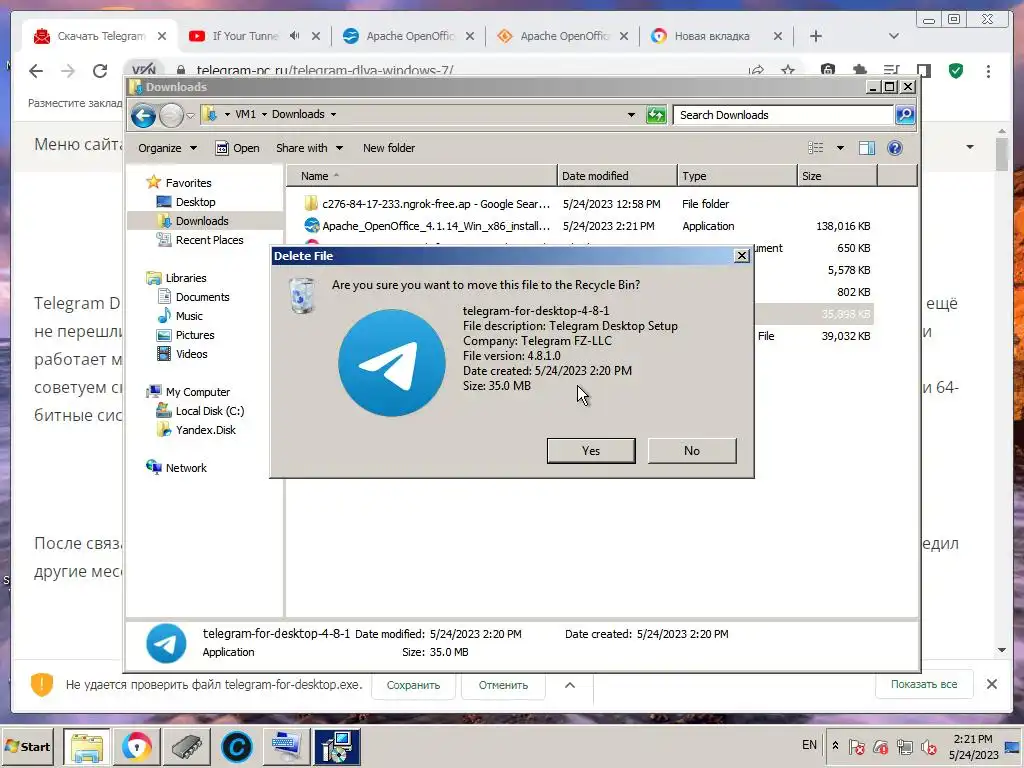This screenshot has height=768, width=1024.
Task: Open Yandex.Disk in the navigation pane
Action: tap(205, 430)
